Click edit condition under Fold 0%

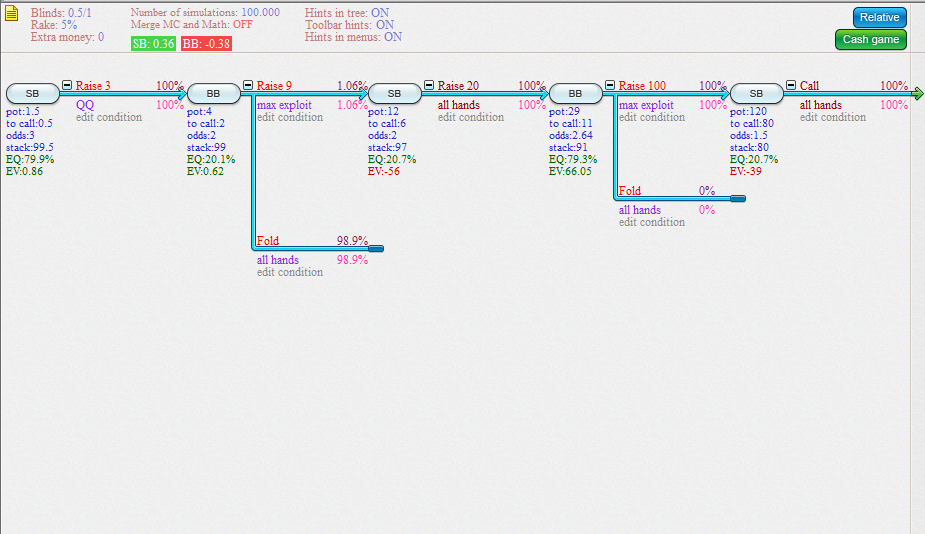point(652,222)
